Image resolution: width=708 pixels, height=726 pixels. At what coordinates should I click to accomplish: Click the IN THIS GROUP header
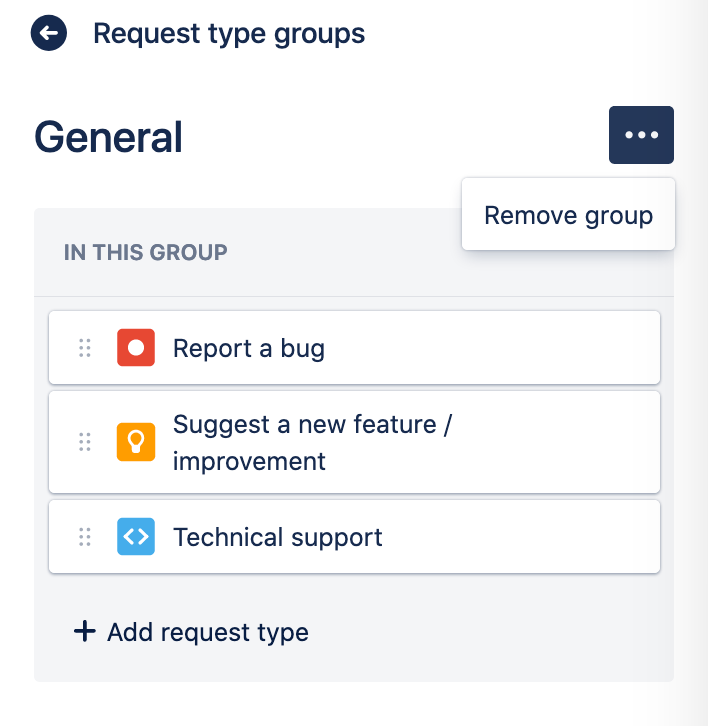click(146, 252)
